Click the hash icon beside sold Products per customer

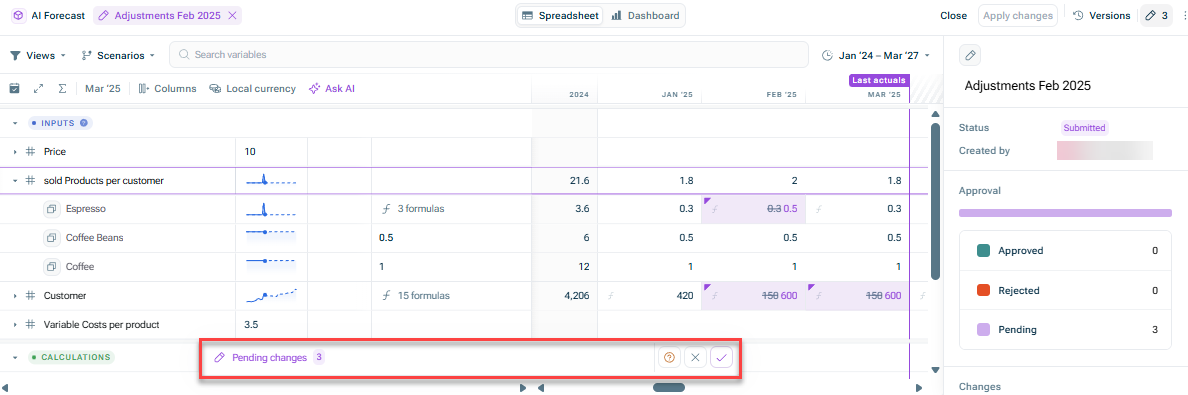(x=31, y=180)
